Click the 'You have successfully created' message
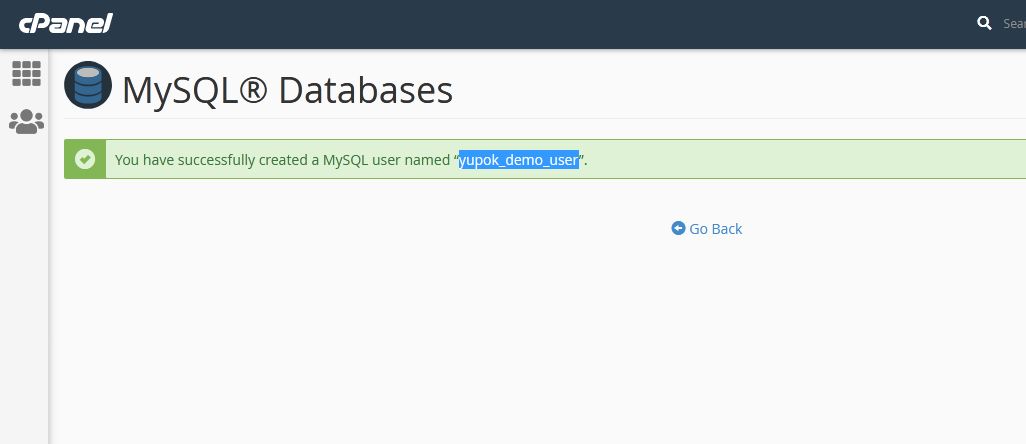This screenshot has height=444, width=1026. point(351,160)
